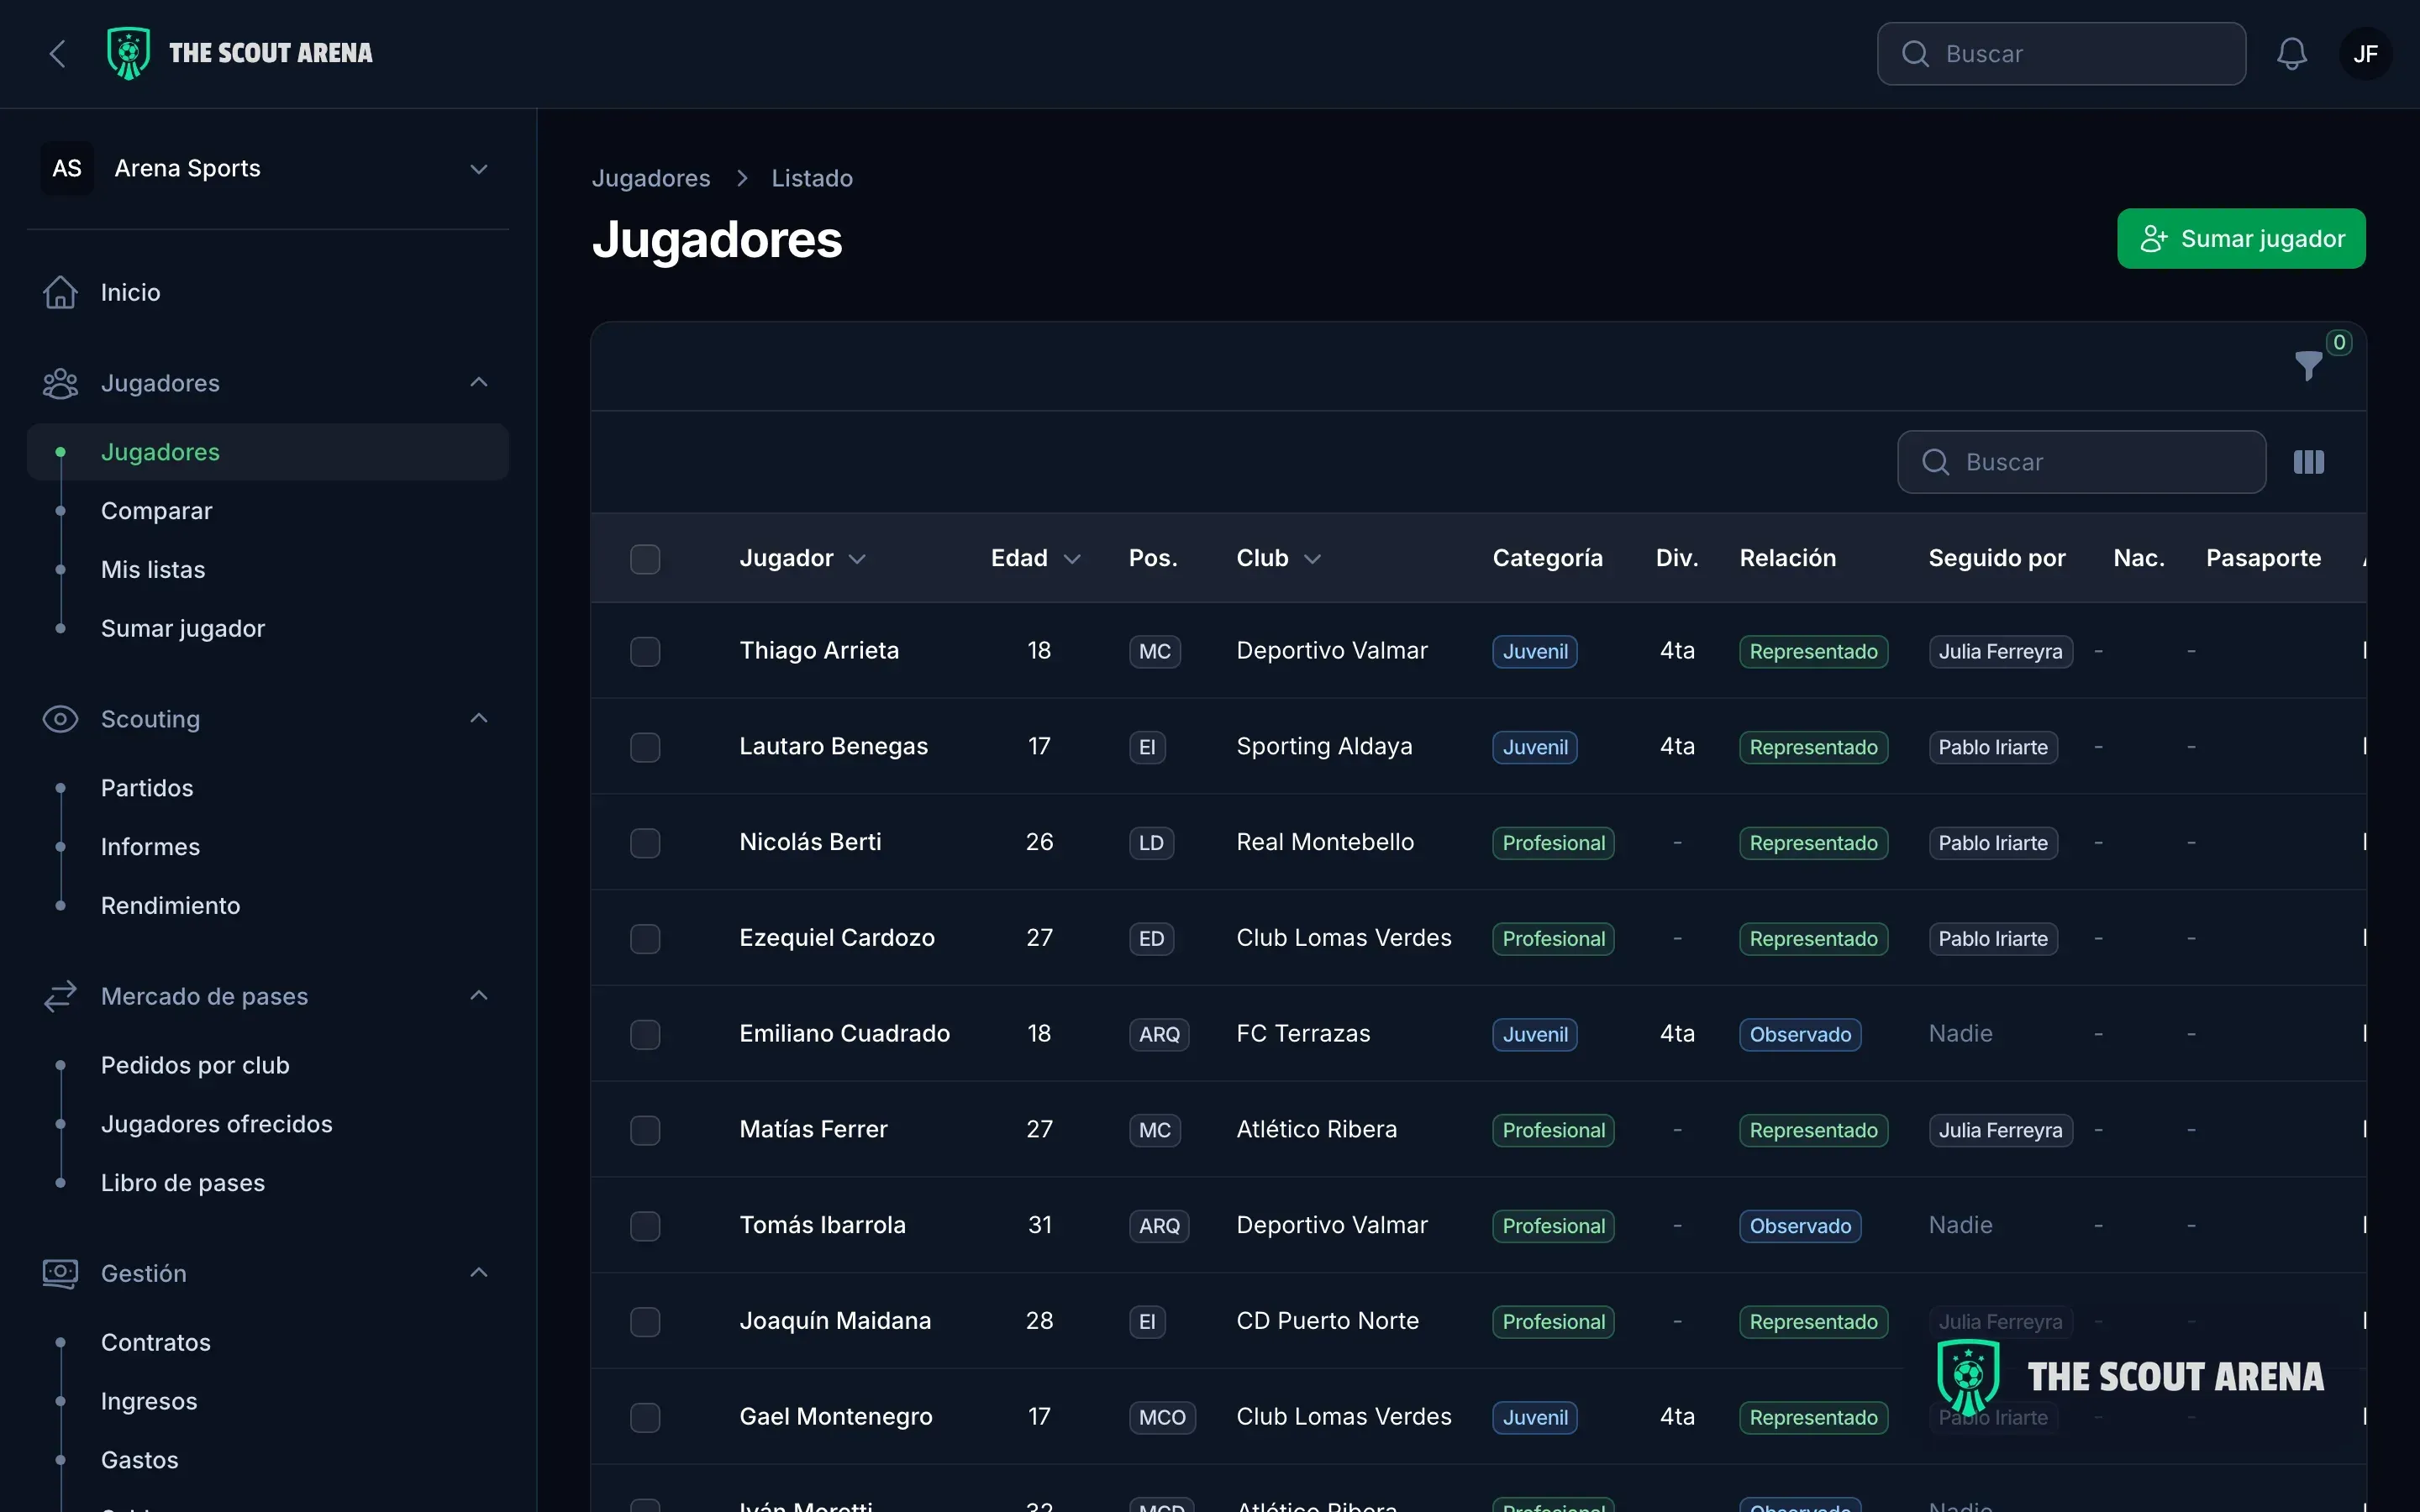The image size is (2420, 1512).
Task: Collapse the Gestión sidebar section
Action: pos(479,1272)
